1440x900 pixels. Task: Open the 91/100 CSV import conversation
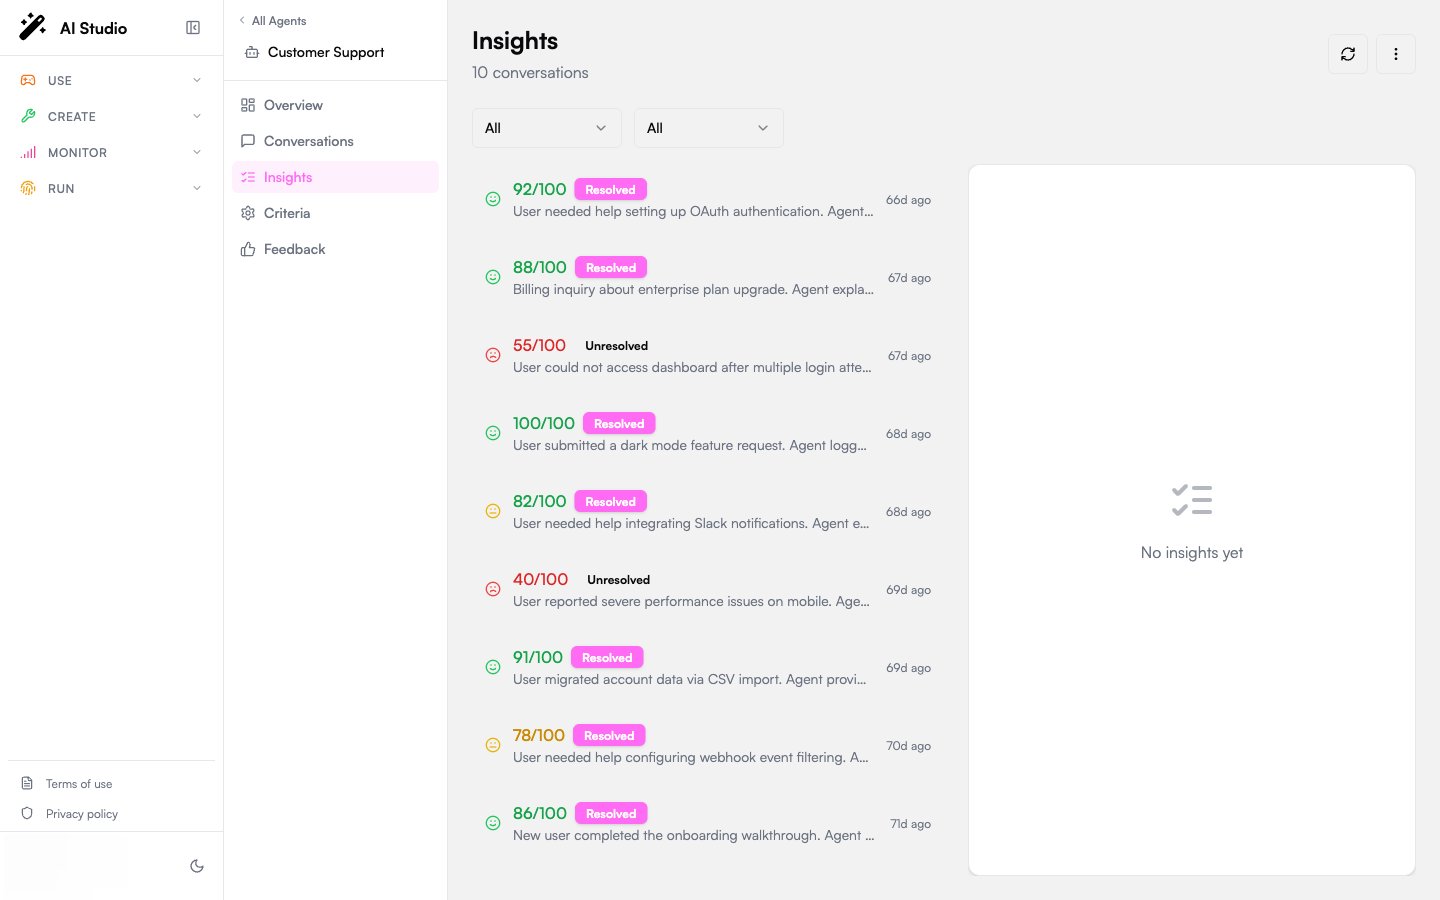(x=708, y=668)
